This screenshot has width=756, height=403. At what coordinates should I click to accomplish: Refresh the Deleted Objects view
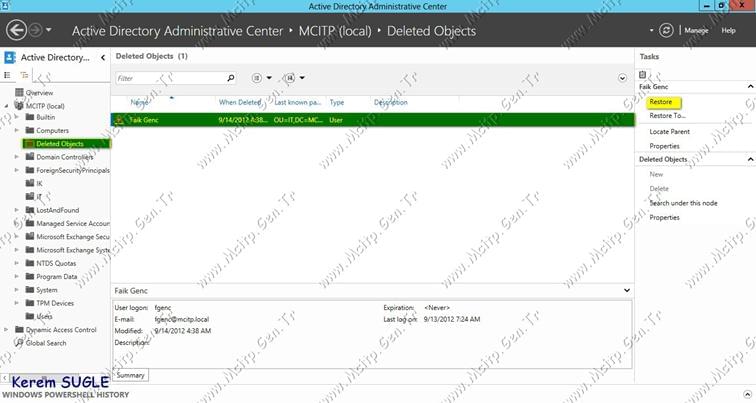coord(666,30)
